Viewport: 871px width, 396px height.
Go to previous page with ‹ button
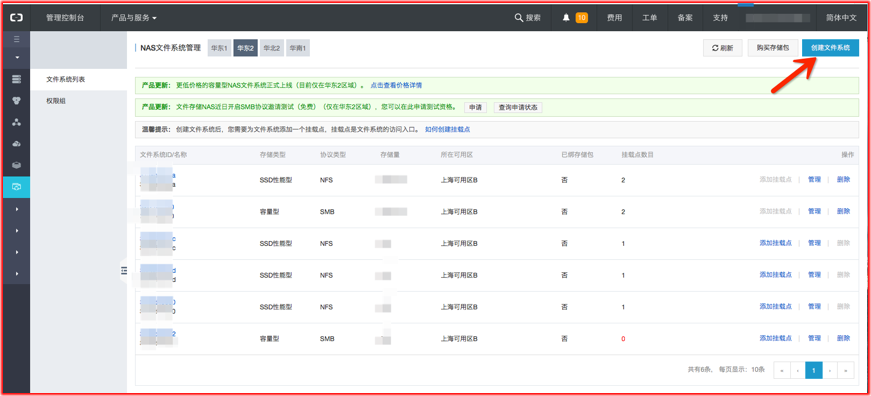[798, 370]
